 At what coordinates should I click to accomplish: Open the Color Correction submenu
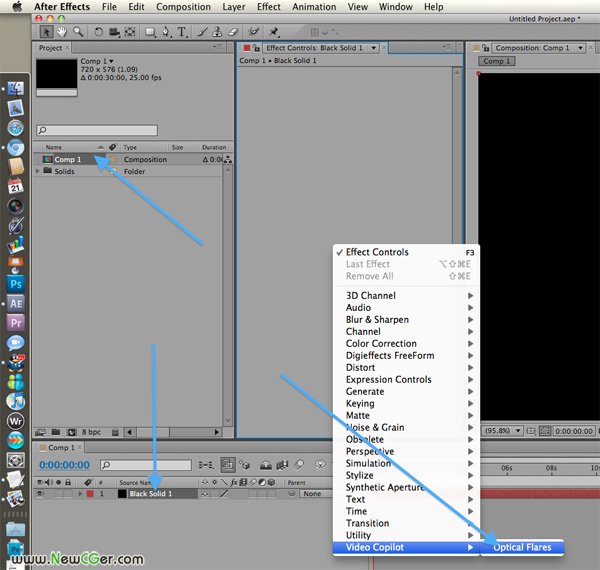pyautogui.click(x=406, y=344)
